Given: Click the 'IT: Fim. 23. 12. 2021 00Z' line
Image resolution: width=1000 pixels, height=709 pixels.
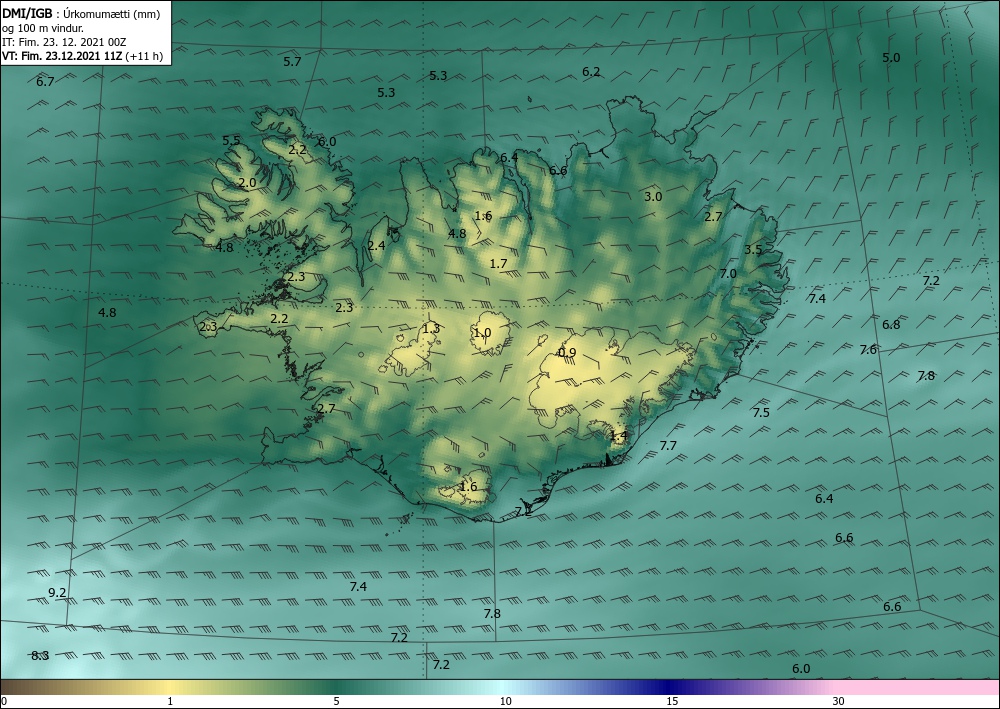Looking at the screenshot, I should pyautogui.click(x=64, y=42).
